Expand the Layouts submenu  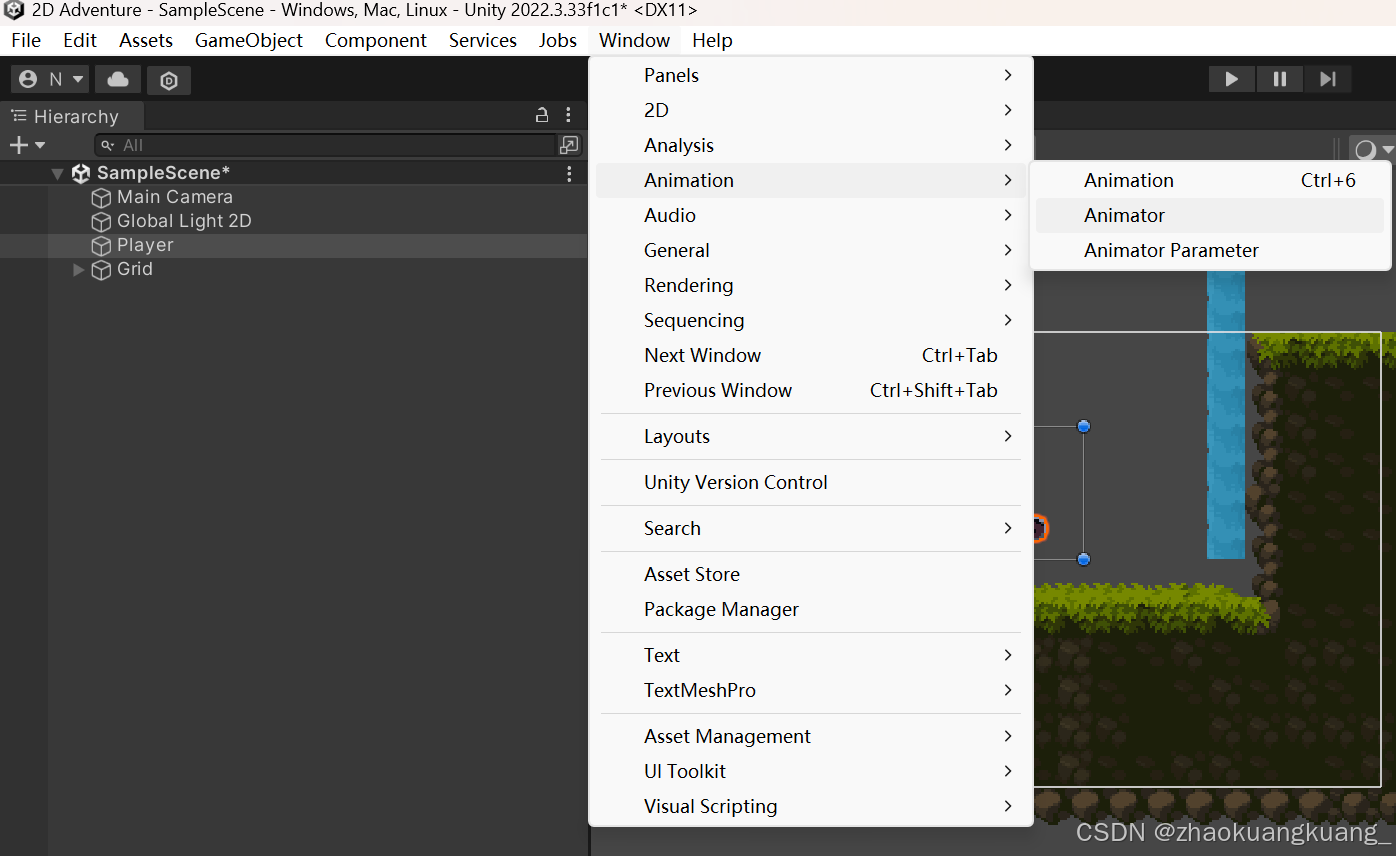[x=811, y=436]
